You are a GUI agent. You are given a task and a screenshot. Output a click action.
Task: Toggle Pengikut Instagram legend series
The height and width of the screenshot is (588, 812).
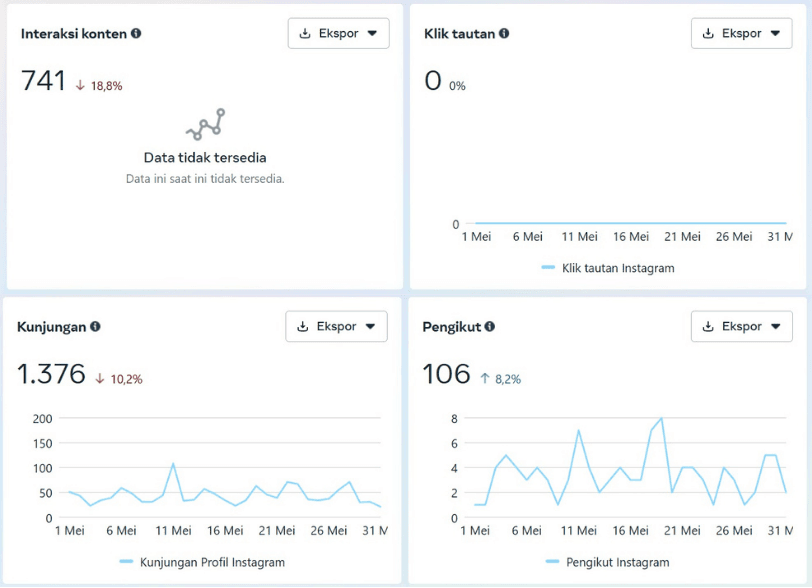(607, 562)
